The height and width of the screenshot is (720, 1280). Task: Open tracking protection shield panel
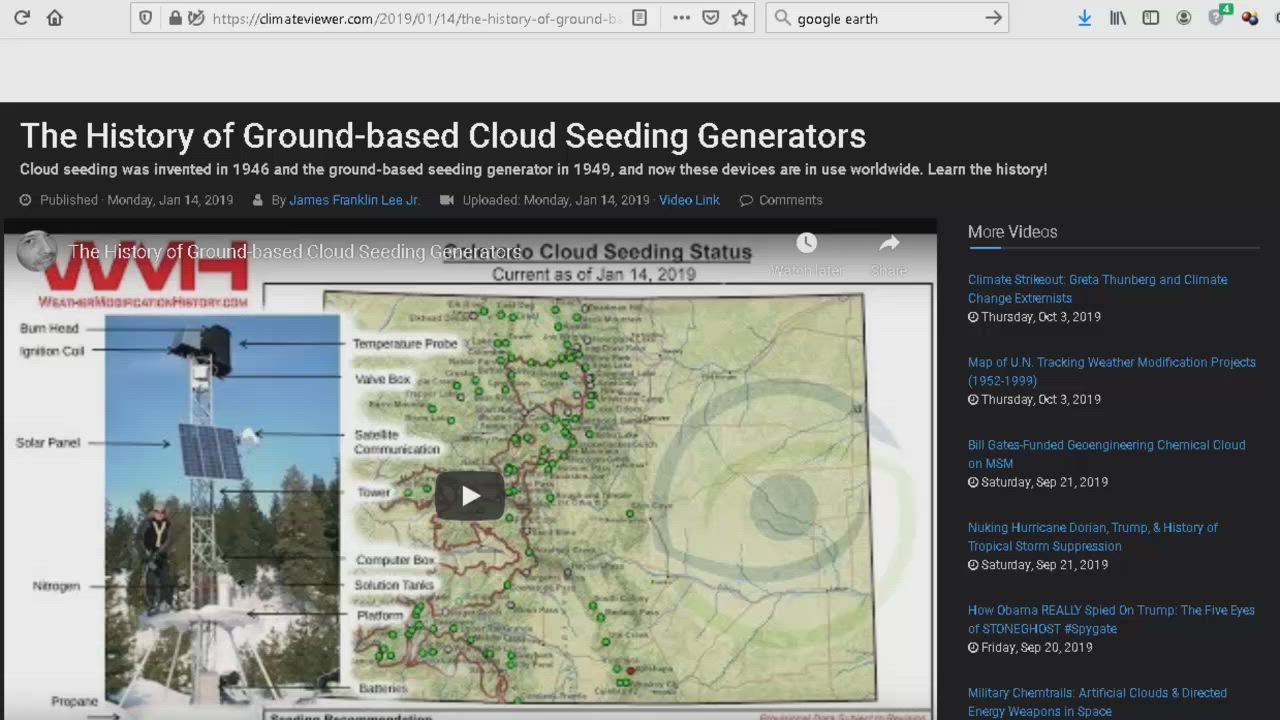[146, 18]
